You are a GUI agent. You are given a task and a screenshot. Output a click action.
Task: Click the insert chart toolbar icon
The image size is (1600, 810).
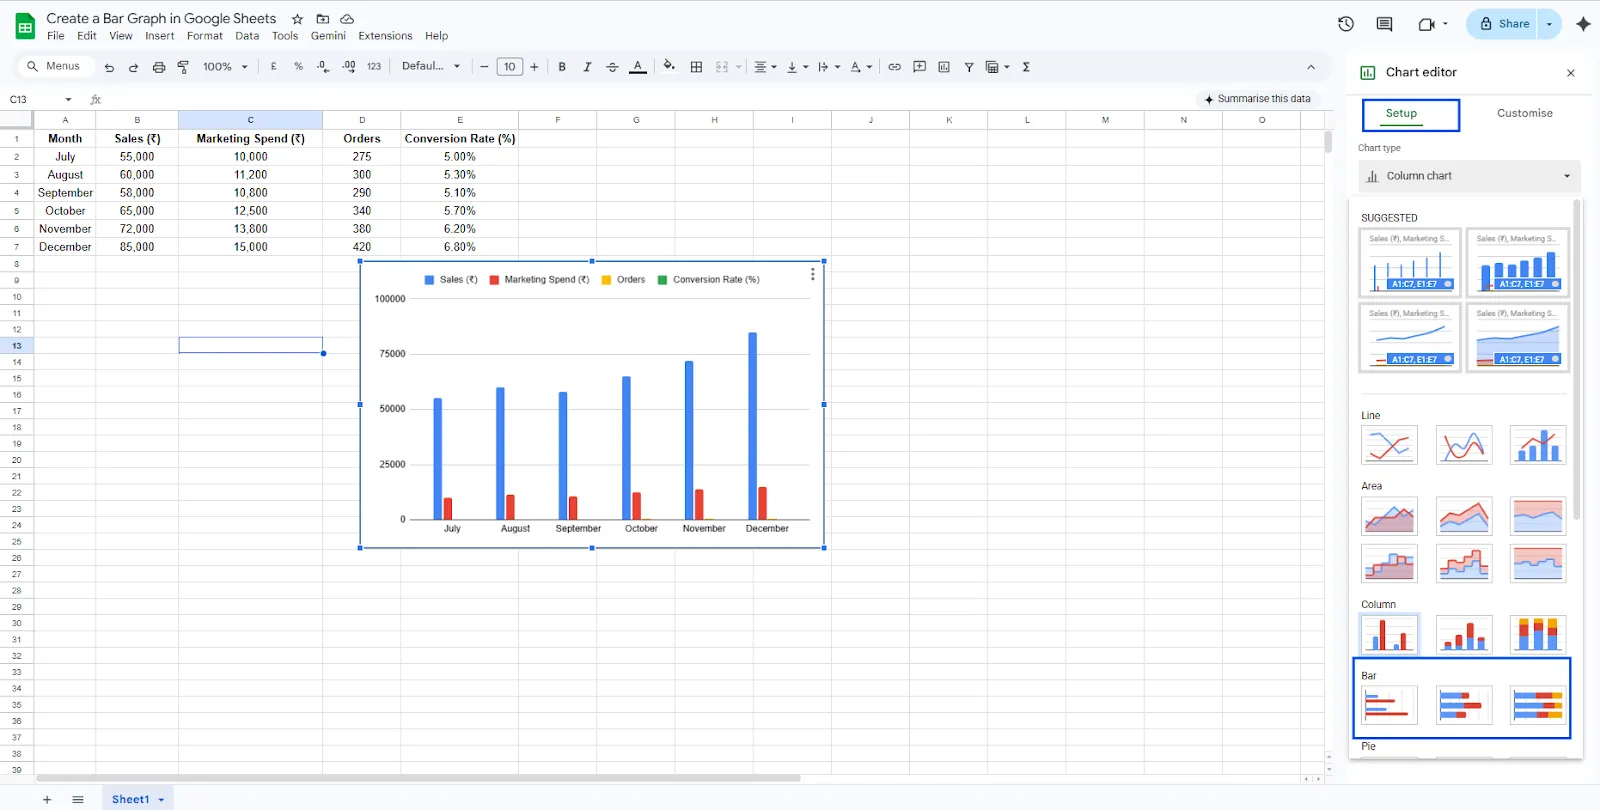944,67
